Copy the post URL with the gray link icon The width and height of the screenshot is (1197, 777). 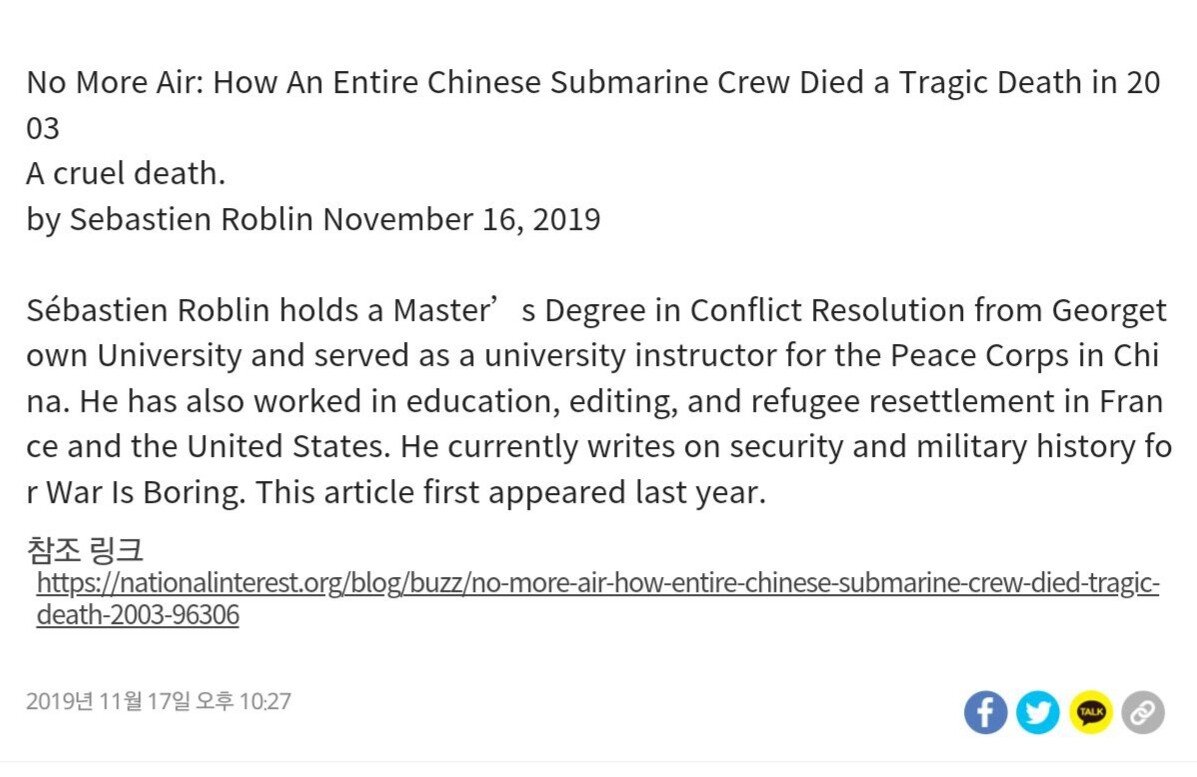[x=1143, y=712]
